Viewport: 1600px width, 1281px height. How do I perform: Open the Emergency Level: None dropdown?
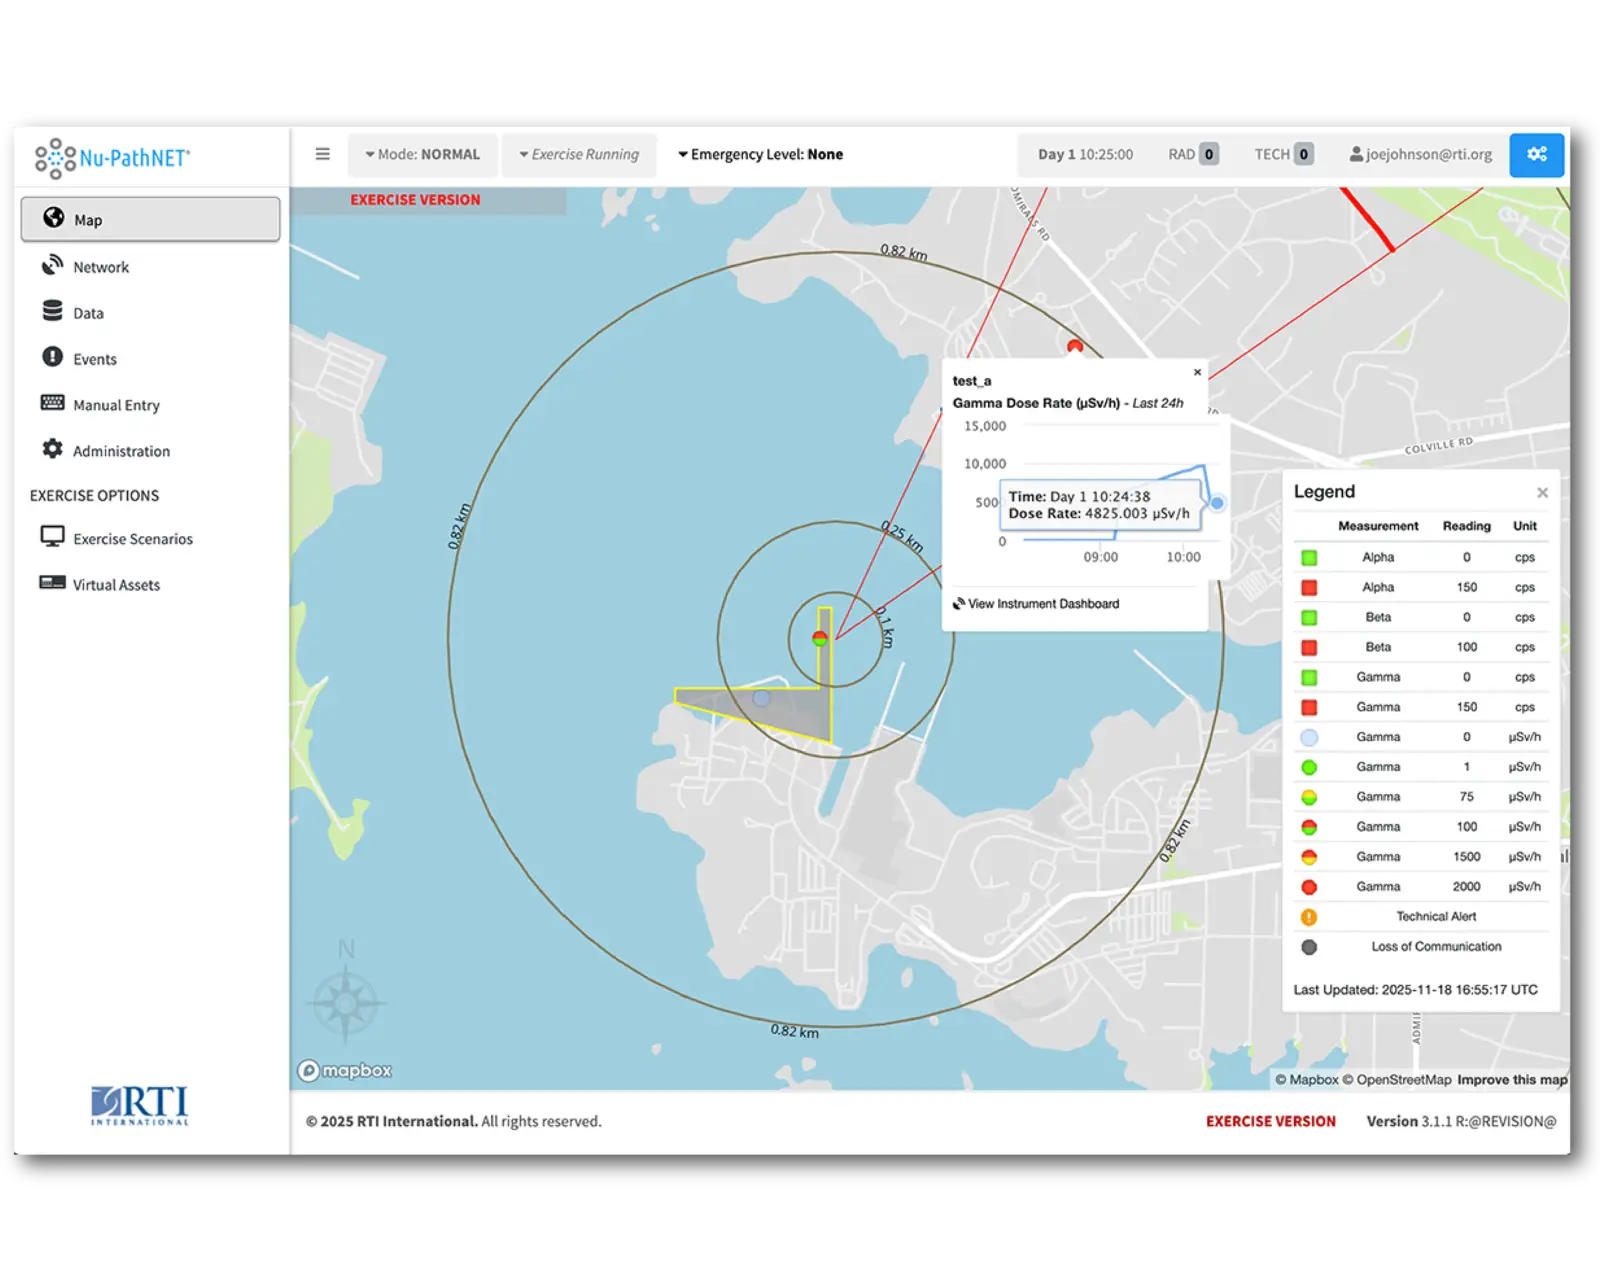click(760, 154)
